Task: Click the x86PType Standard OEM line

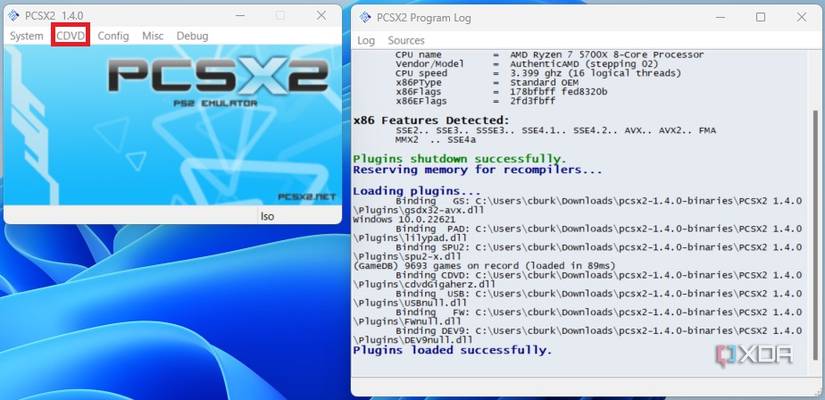Action: pos(487,83)
